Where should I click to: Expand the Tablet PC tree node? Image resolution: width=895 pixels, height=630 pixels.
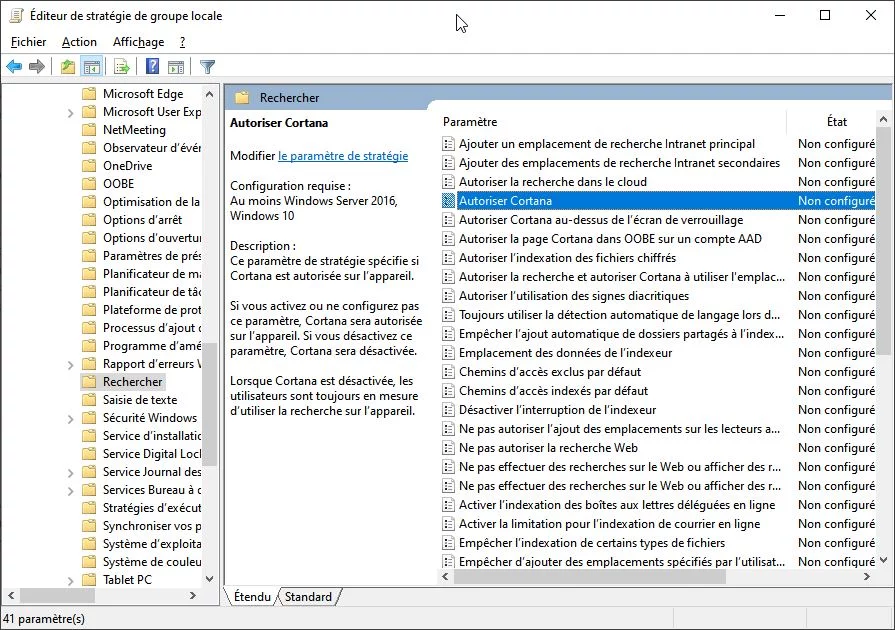pos(71,580)
